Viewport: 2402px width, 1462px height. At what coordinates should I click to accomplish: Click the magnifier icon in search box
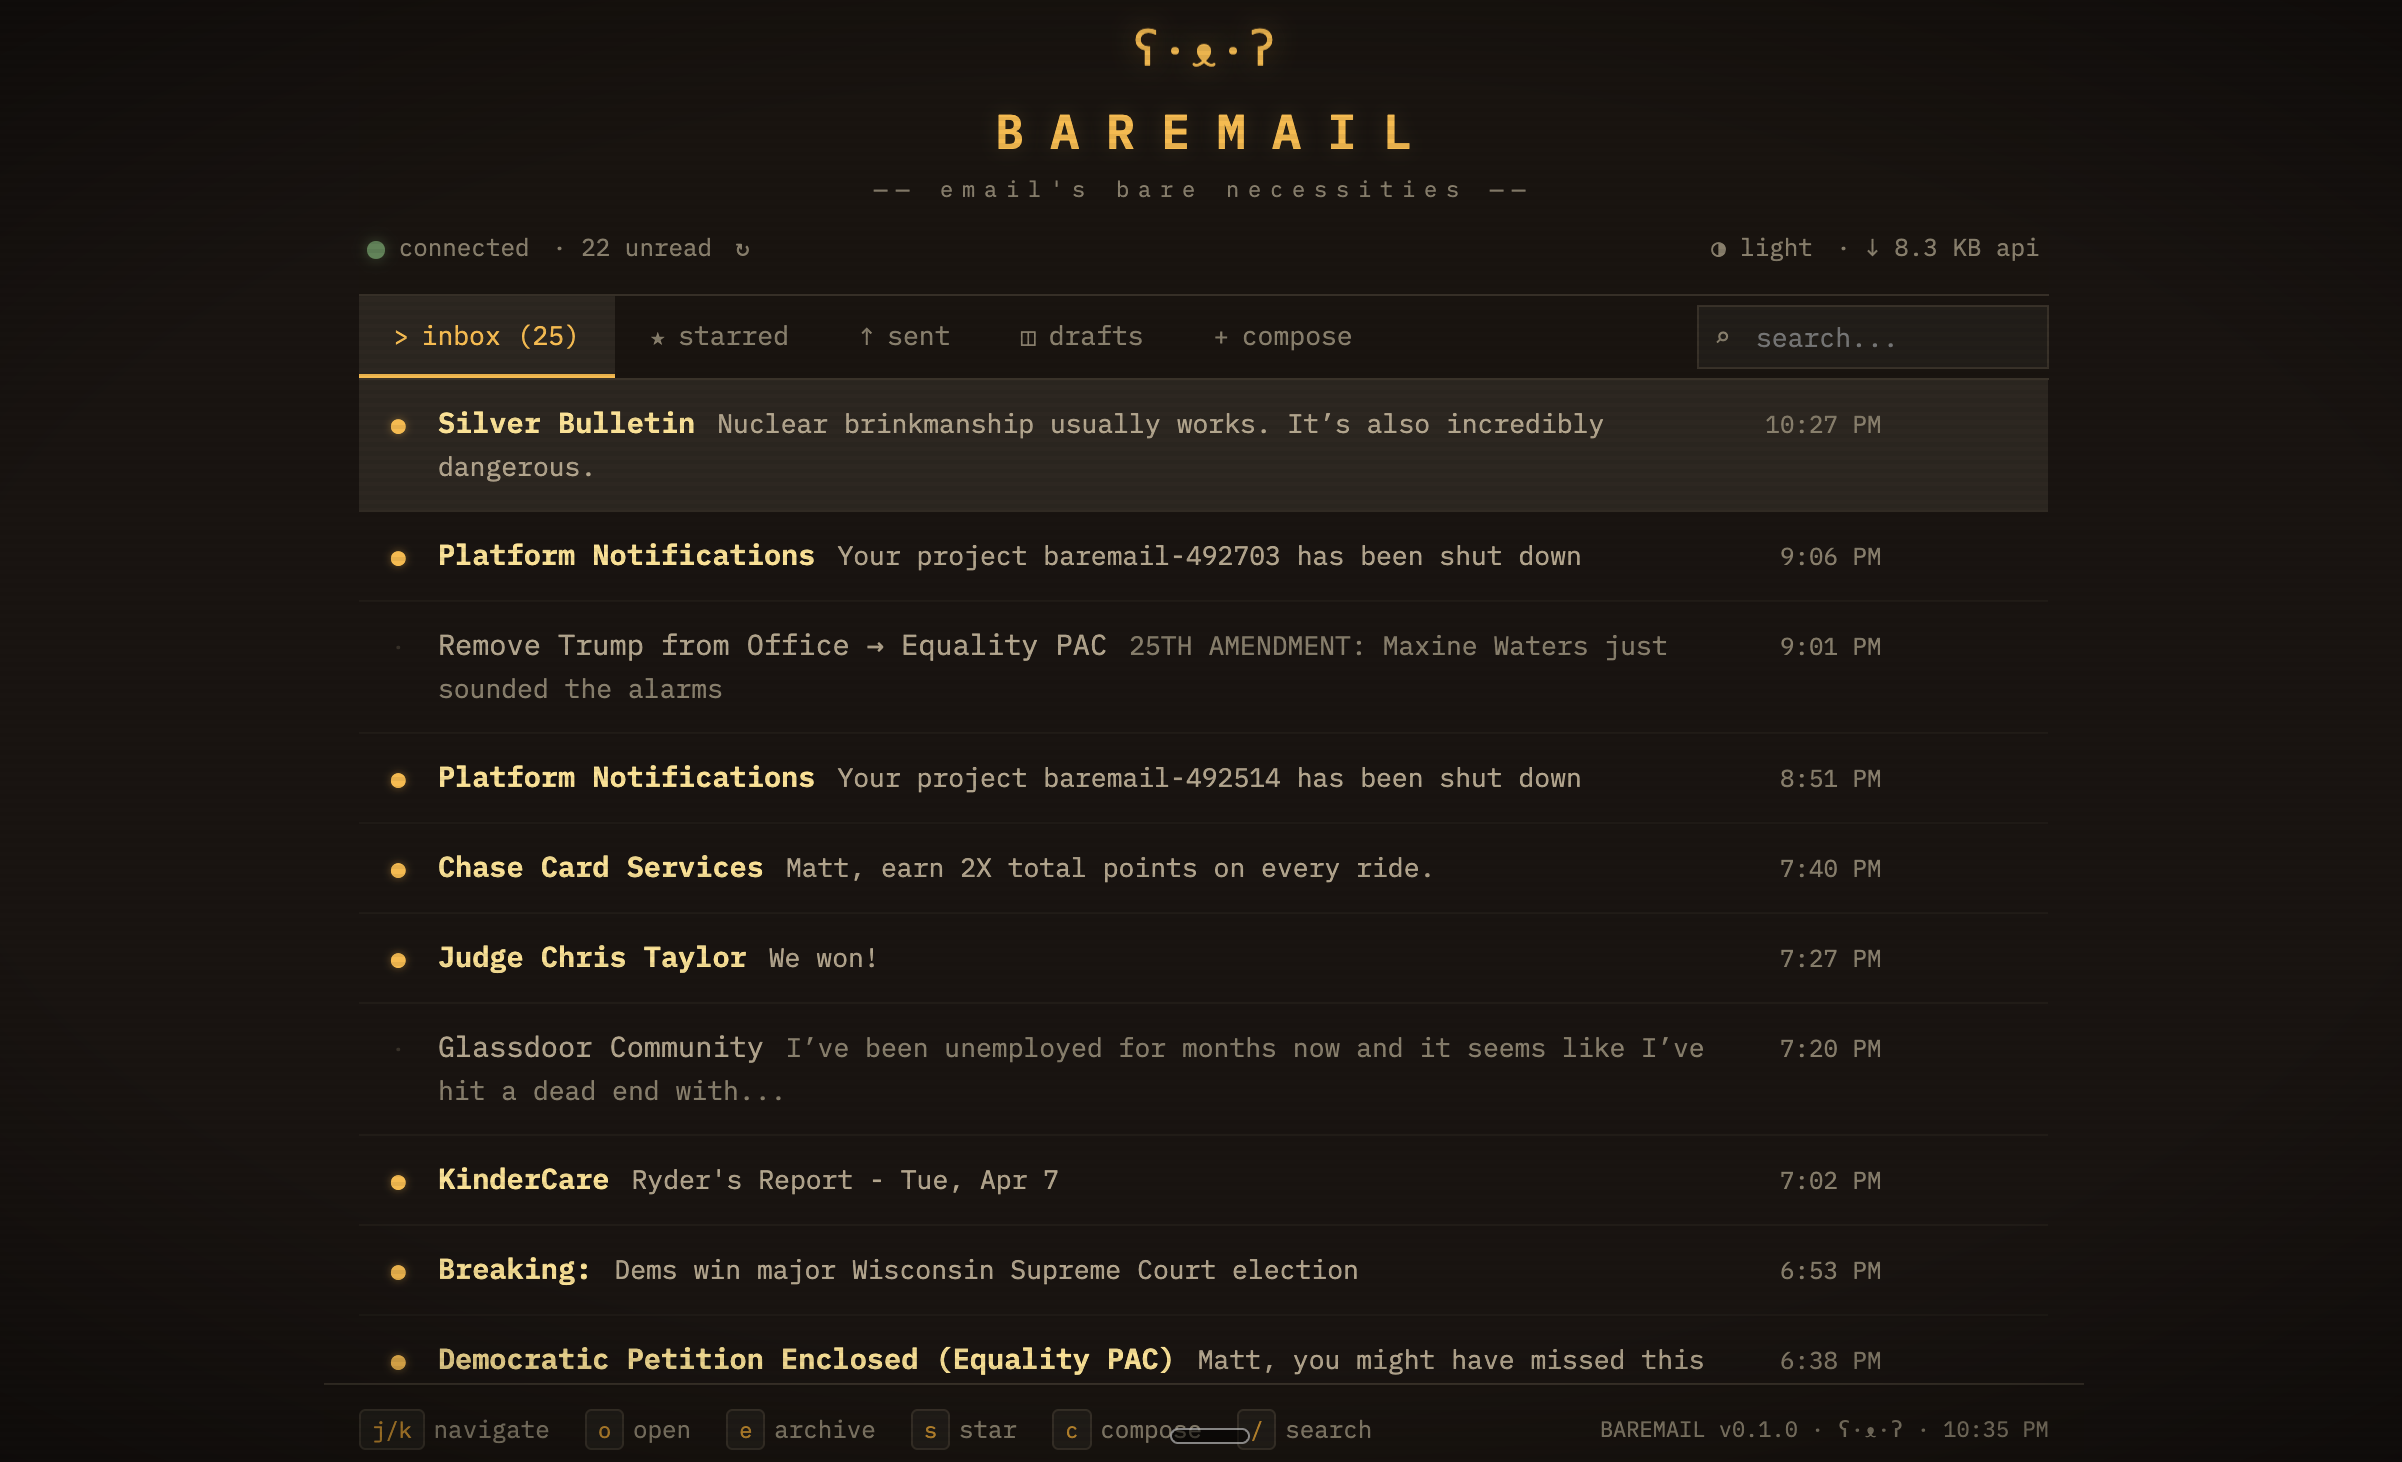(1722, 338)
